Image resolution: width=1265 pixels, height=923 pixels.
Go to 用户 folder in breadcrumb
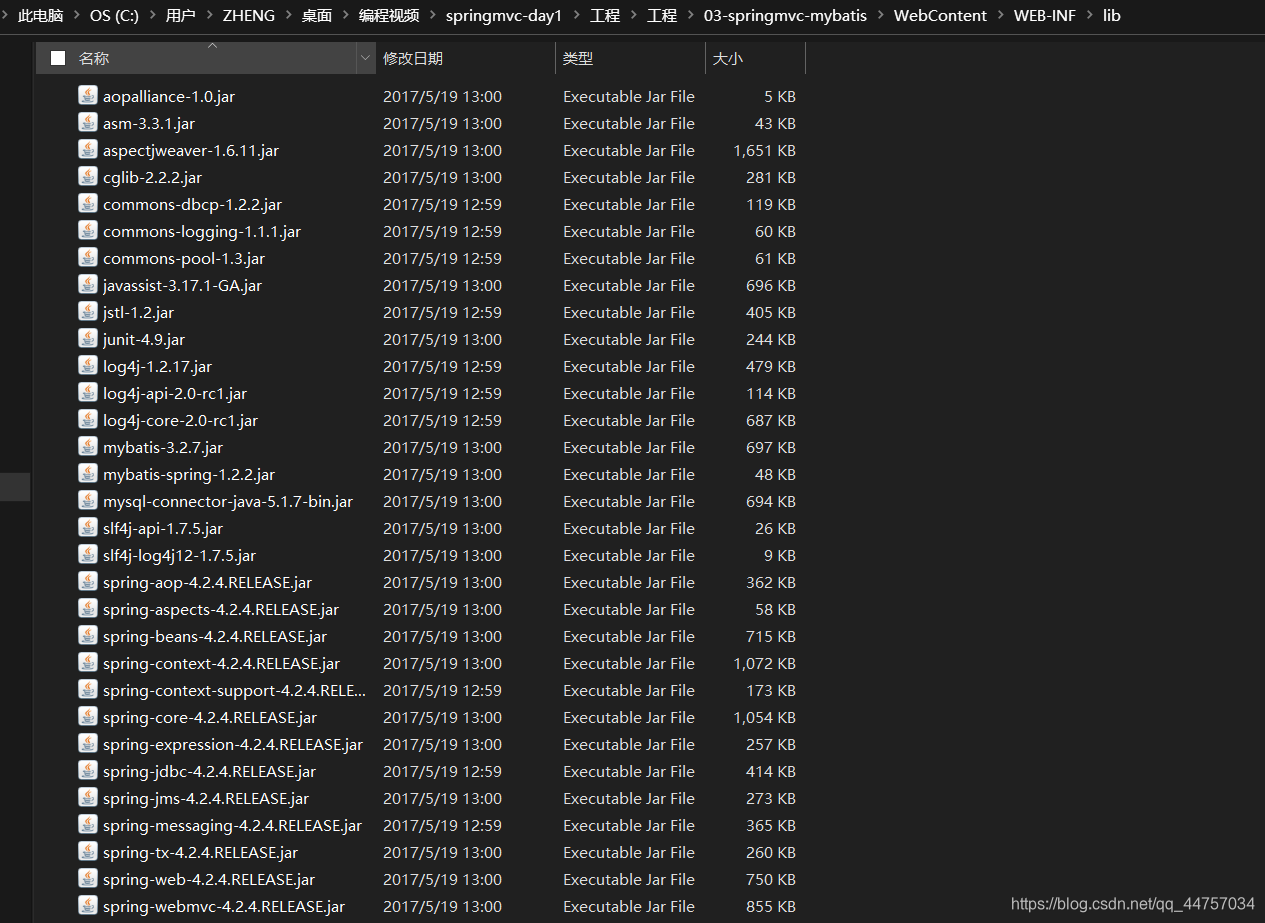point(180,15)
